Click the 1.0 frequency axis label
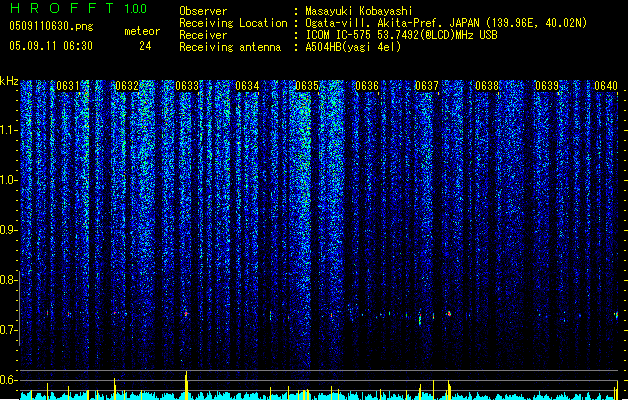Image resolution: width=629 pixels, height=400 pixels. pos(9,180)
